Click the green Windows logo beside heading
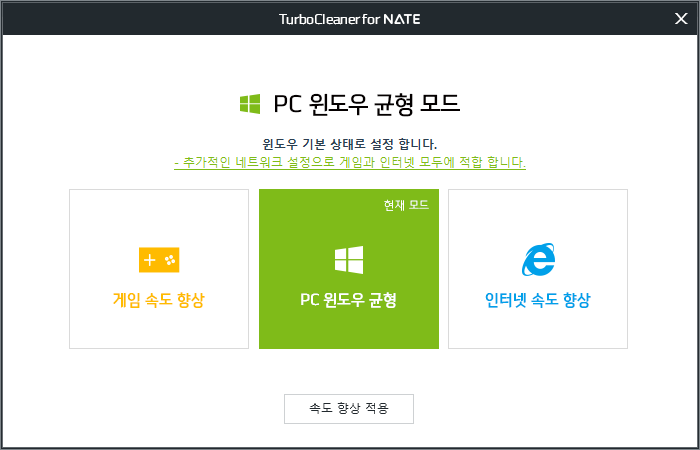Viewport: 700px width, 450px height. point(250,104)
